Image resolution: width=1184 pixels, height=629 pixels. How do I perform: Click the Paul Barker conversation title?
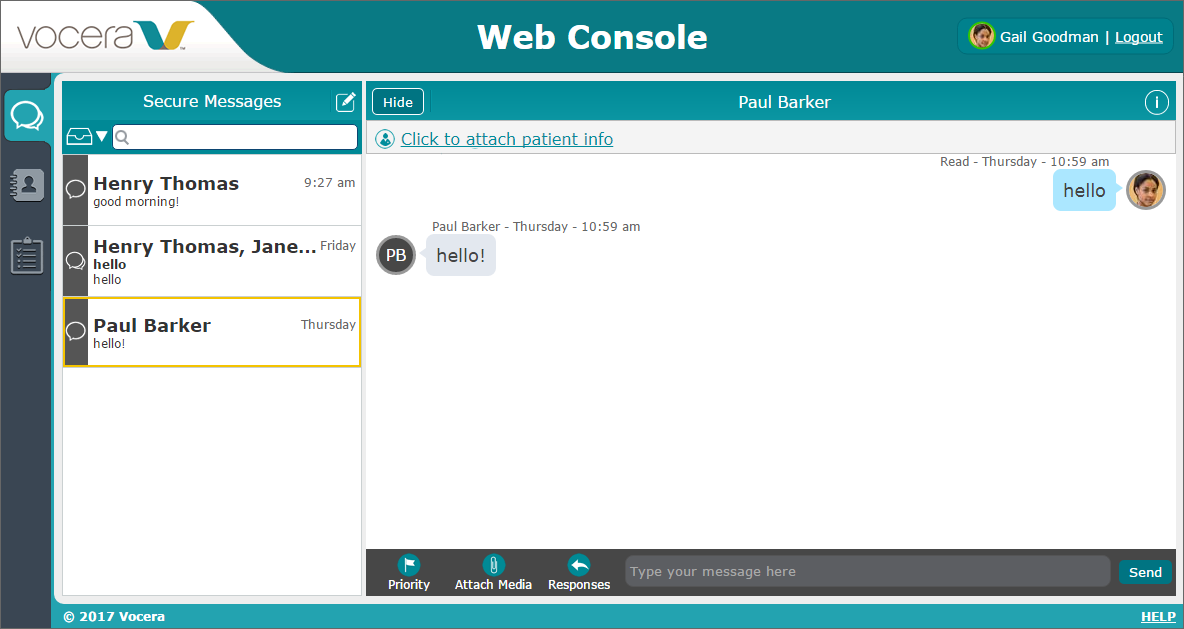coord(784,102)
